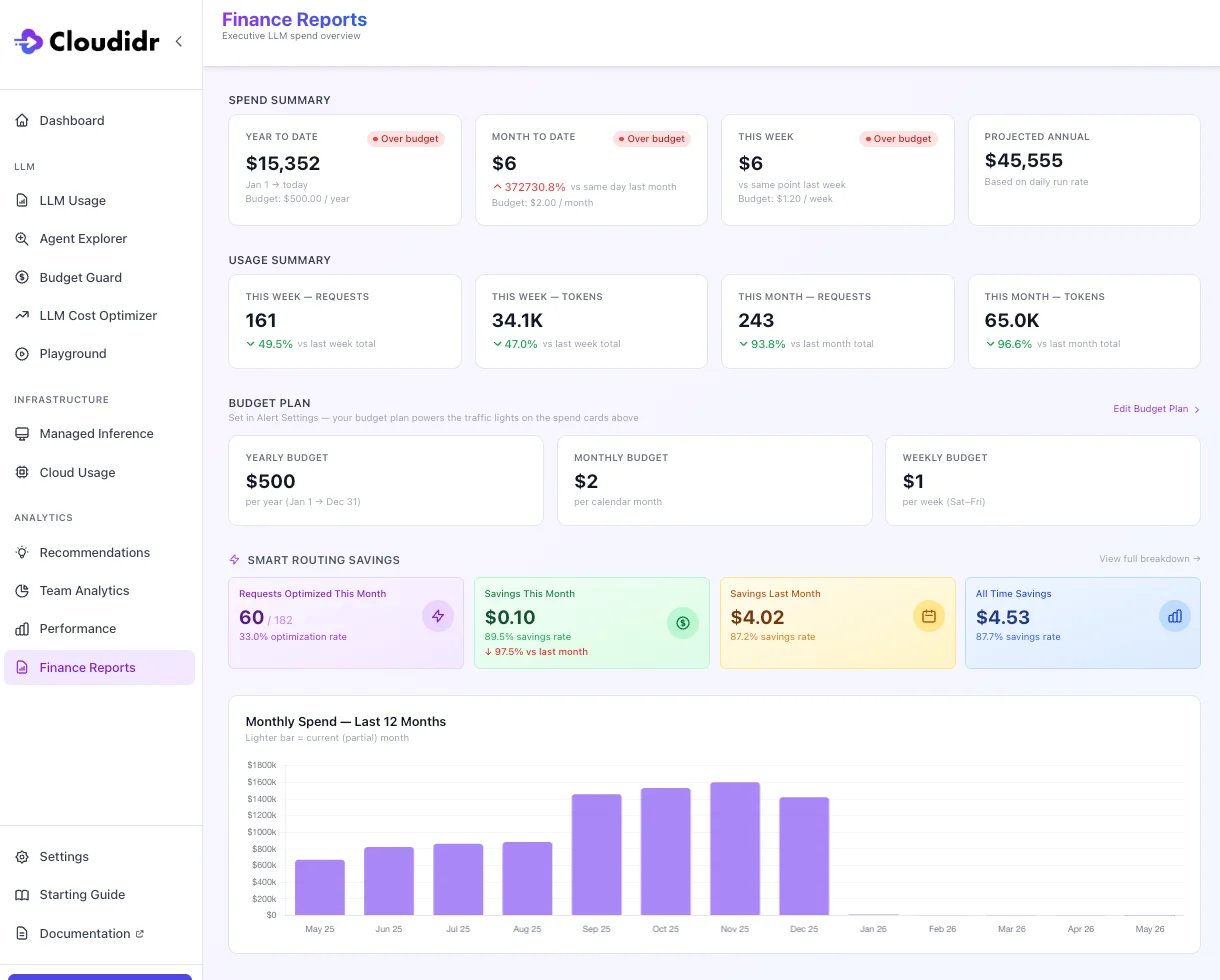Click the LLM Usage document icon
This screenshot has width=1220, height=980.
click(x=22, y=201)
